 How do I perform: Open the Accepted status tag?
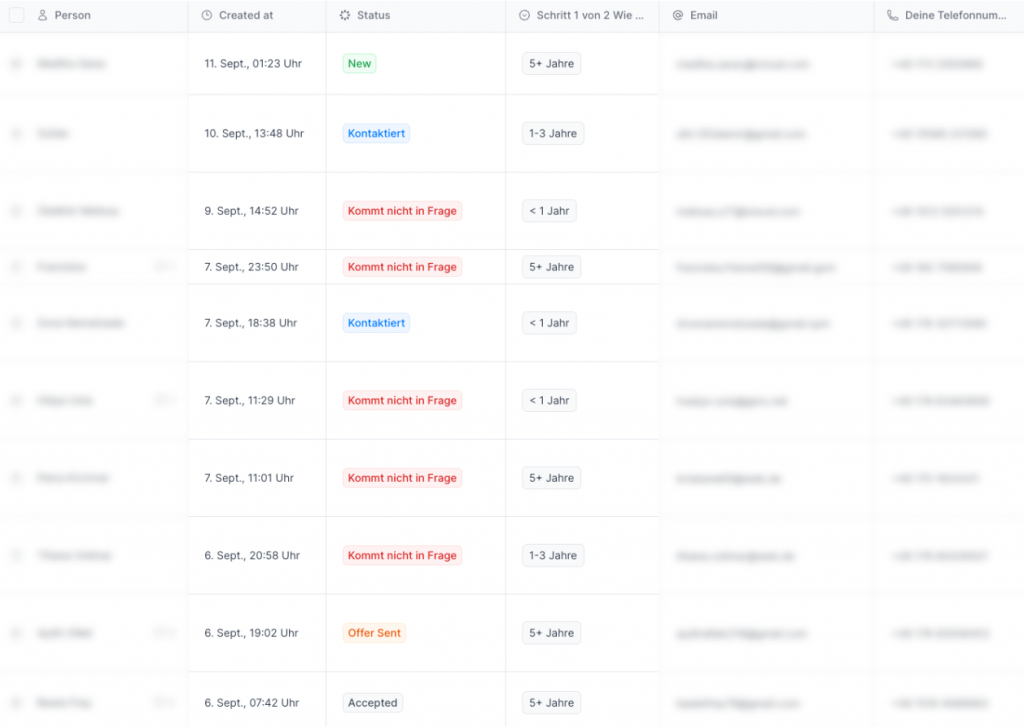[372, 703]
